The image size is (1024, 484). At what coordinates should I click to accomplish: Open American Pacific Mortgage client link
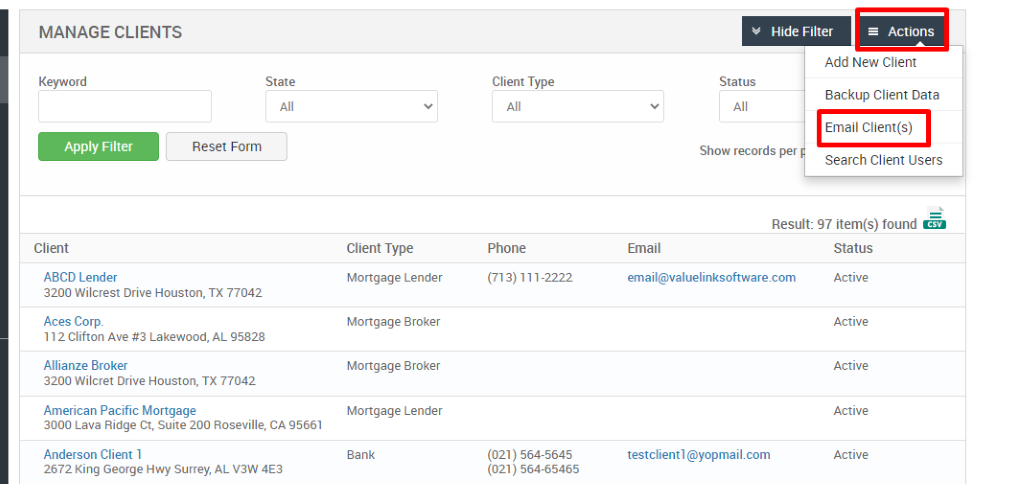120,410
